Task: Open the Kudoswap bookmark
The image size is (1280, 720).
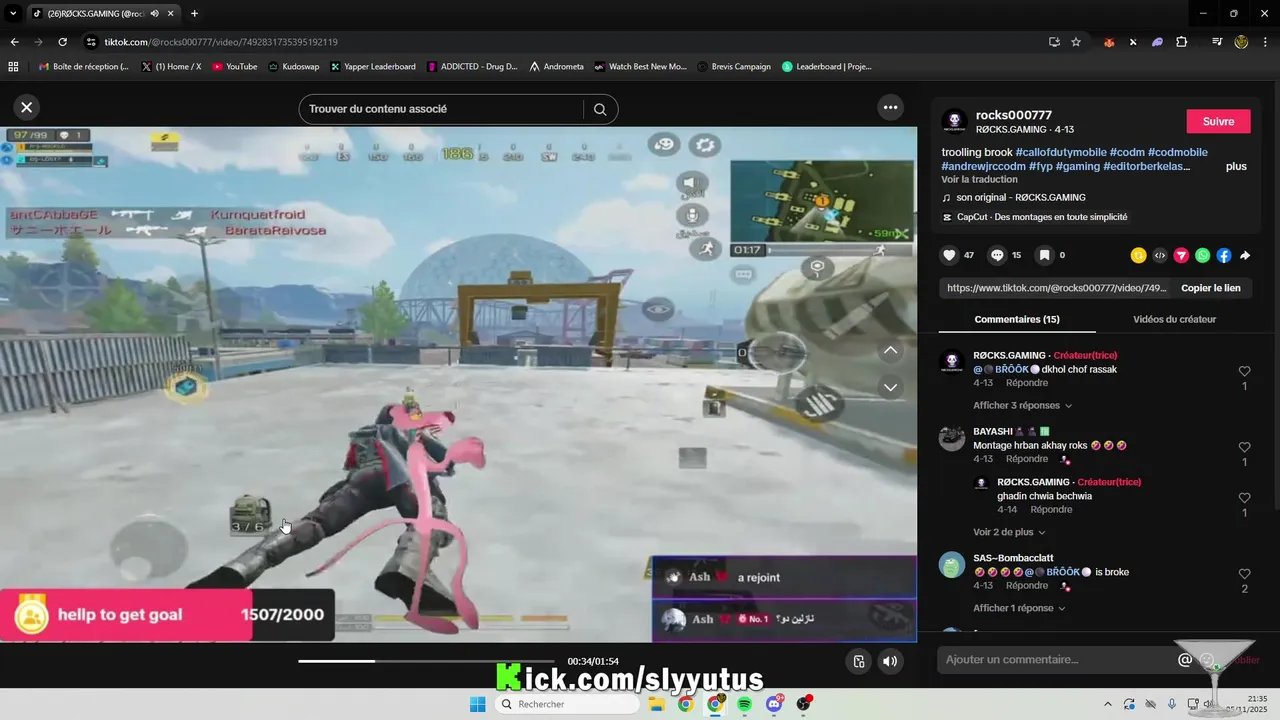Action: point(294,67)
